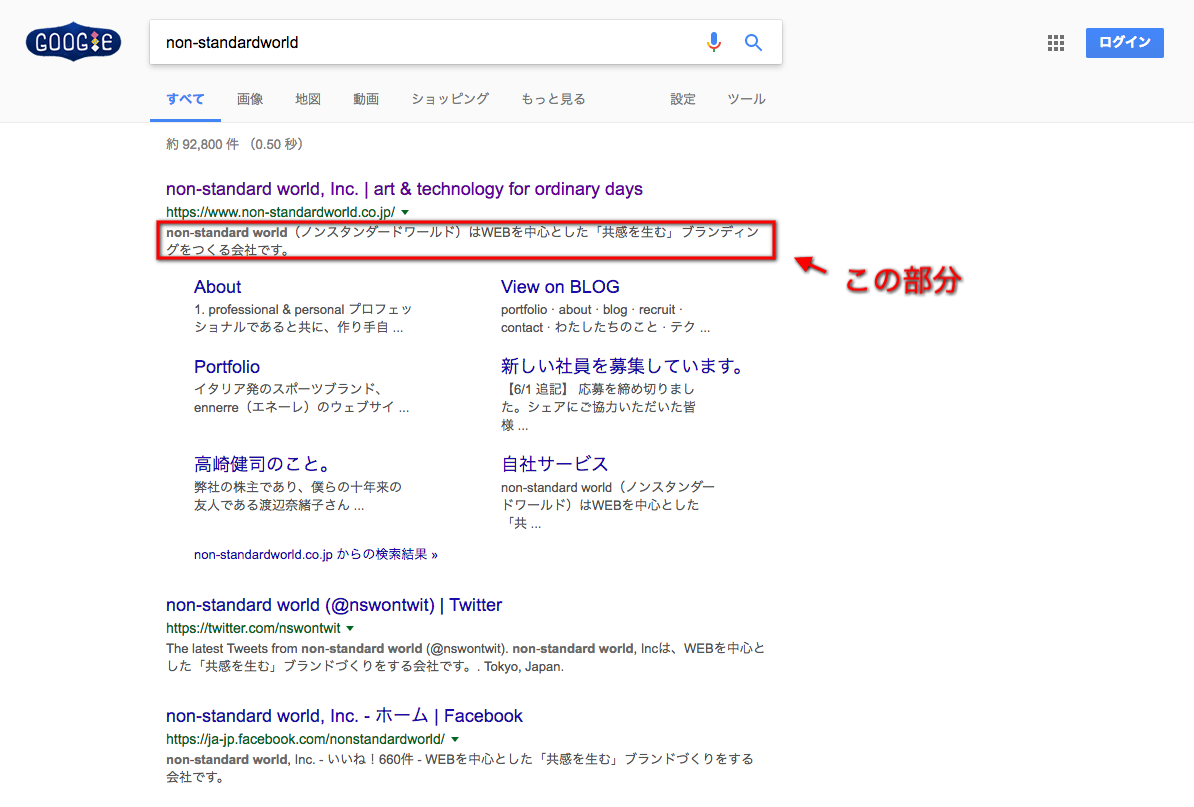Open the Portfolio sitelink
The height and width of the screenshot is (807, 1194).
(x=227, y=367)
